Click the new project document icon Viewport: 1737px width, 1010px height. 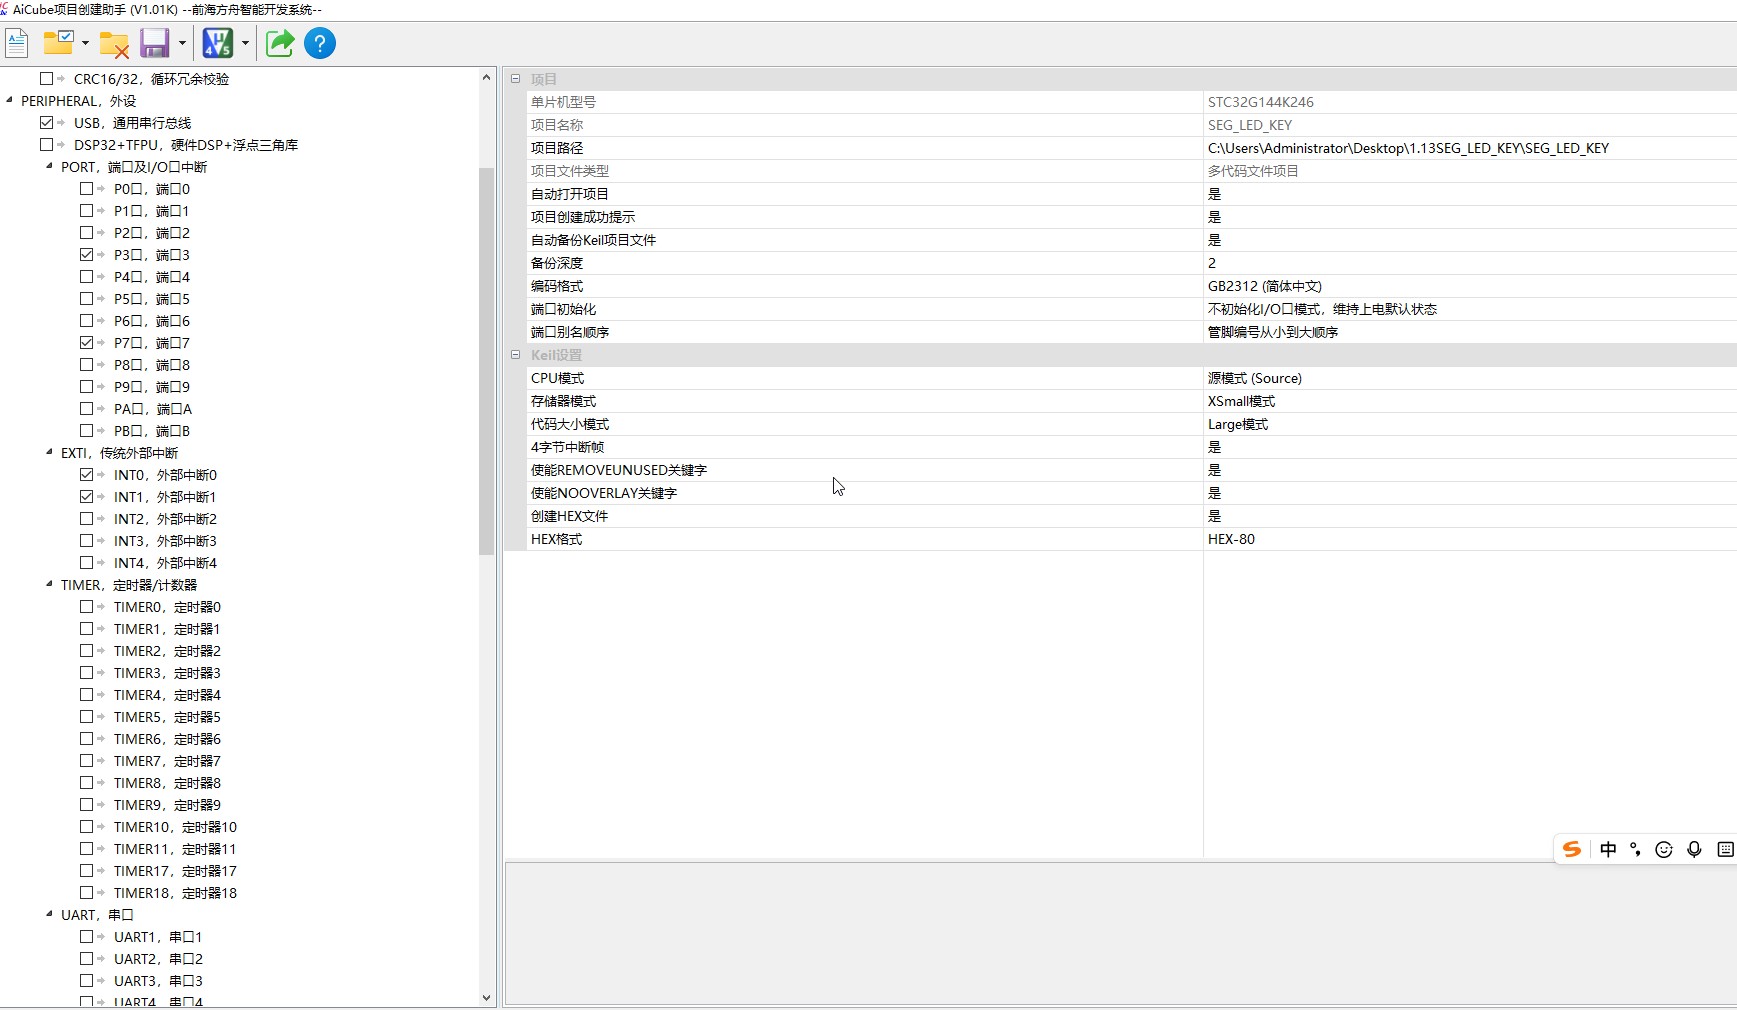(17, 43)
